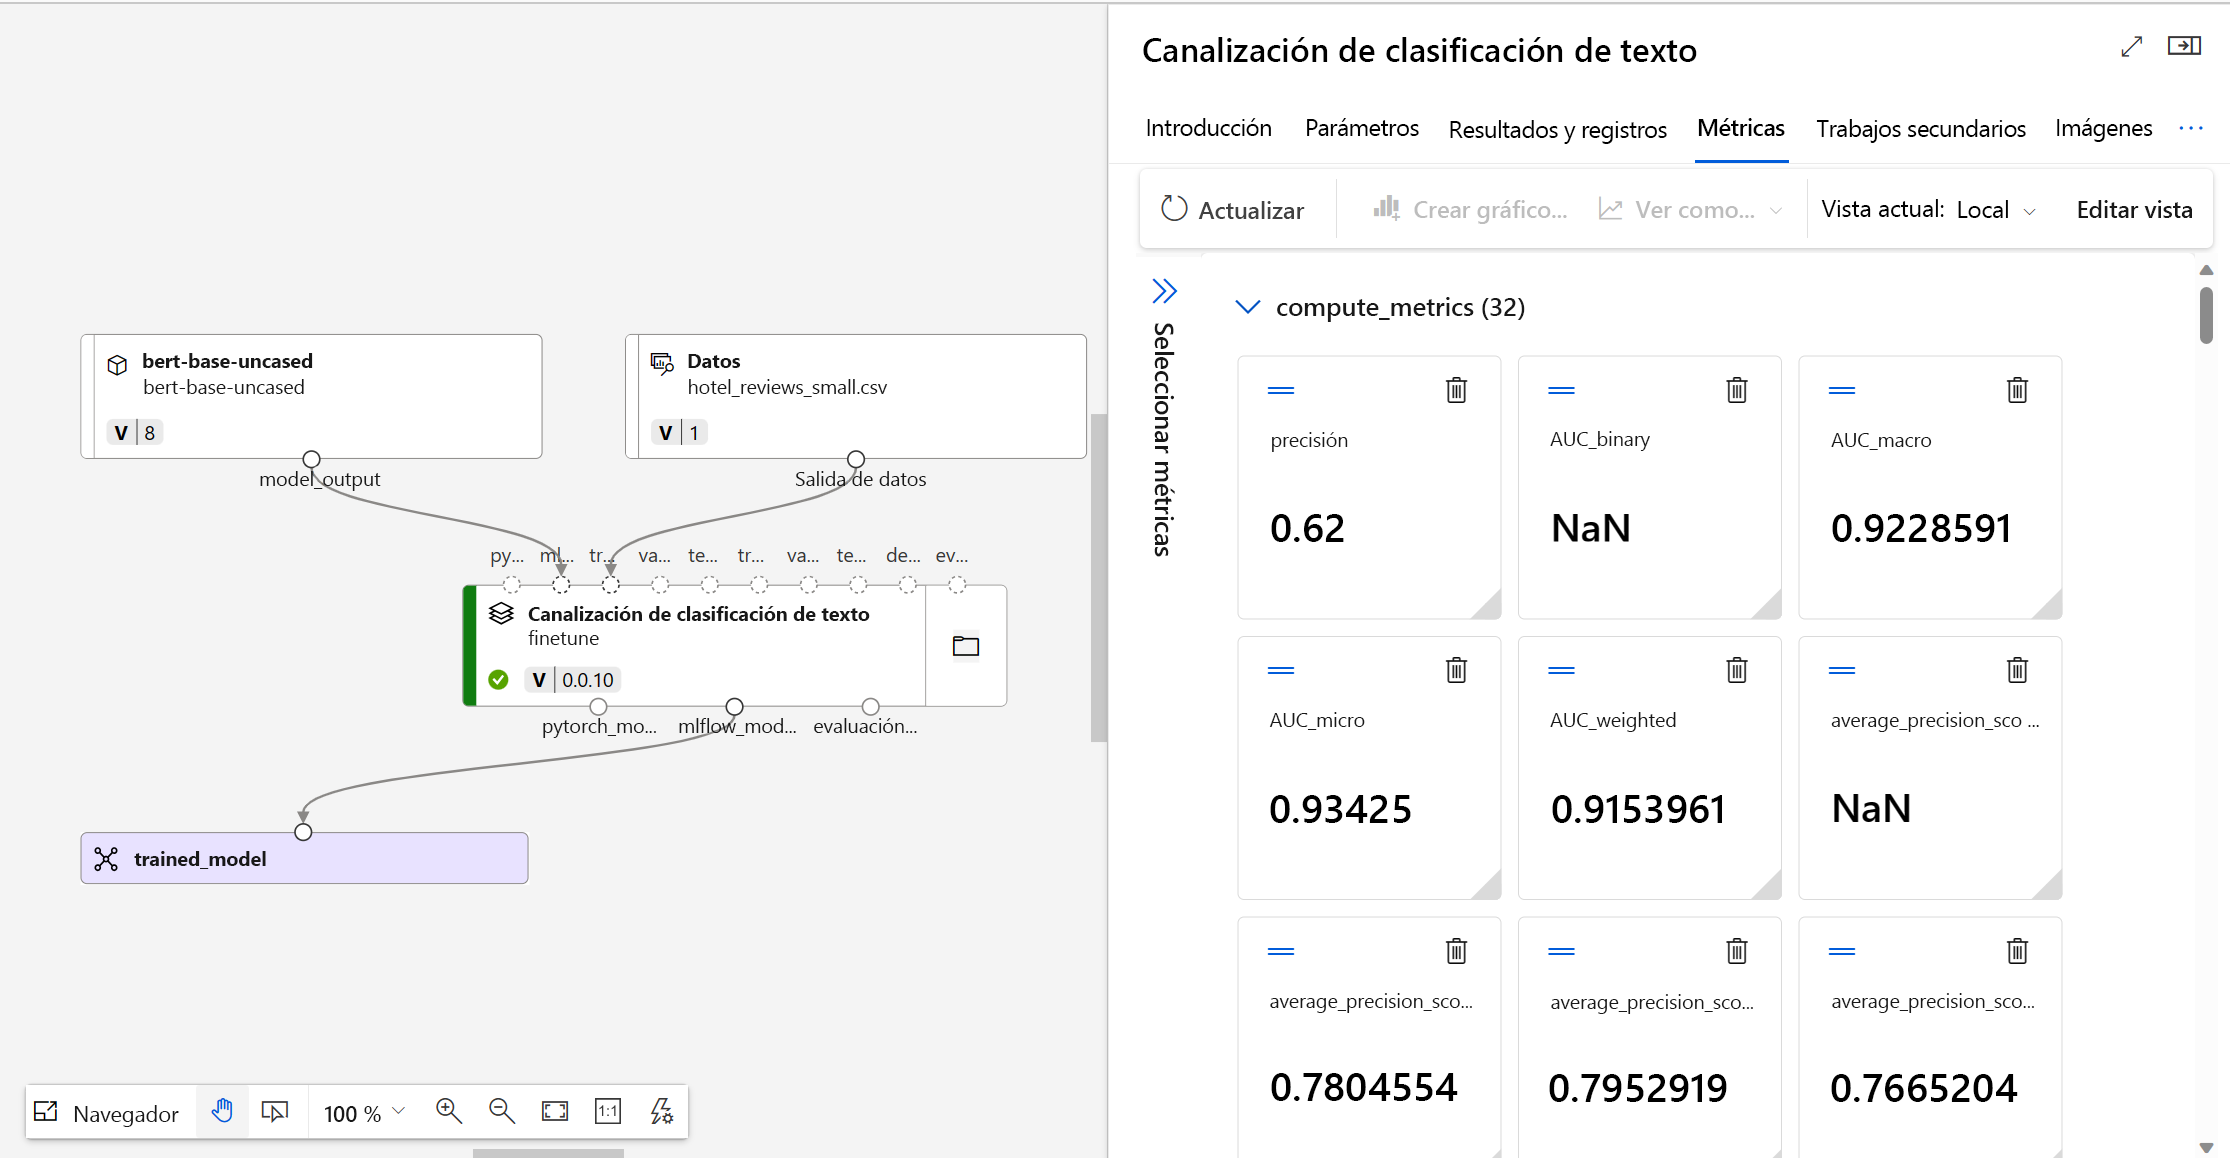The height and width of the screenshot is (1158, 2230).
Task: Zoom out on the canvas
Action: click(501, 1111)
